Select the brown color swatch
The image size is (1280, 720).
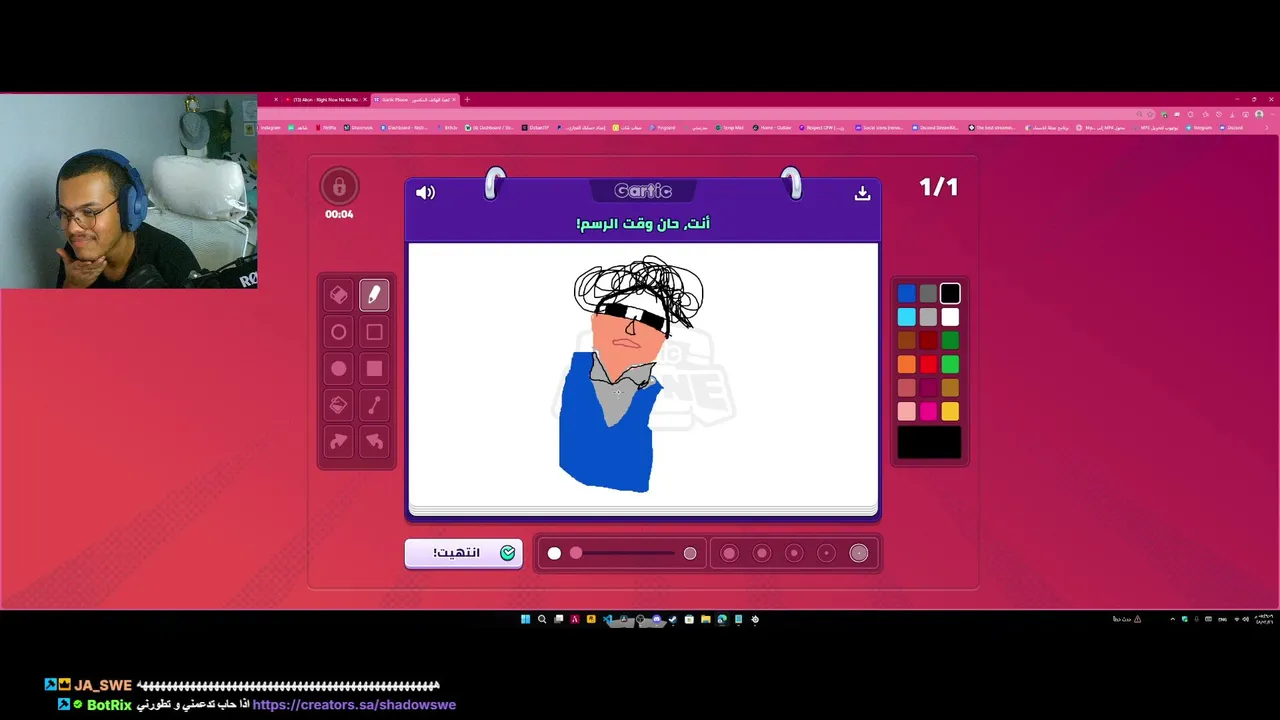[906, 341]
